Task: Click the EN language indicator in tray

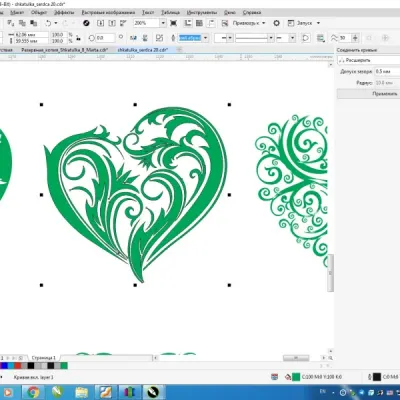Action: point(323,391)
